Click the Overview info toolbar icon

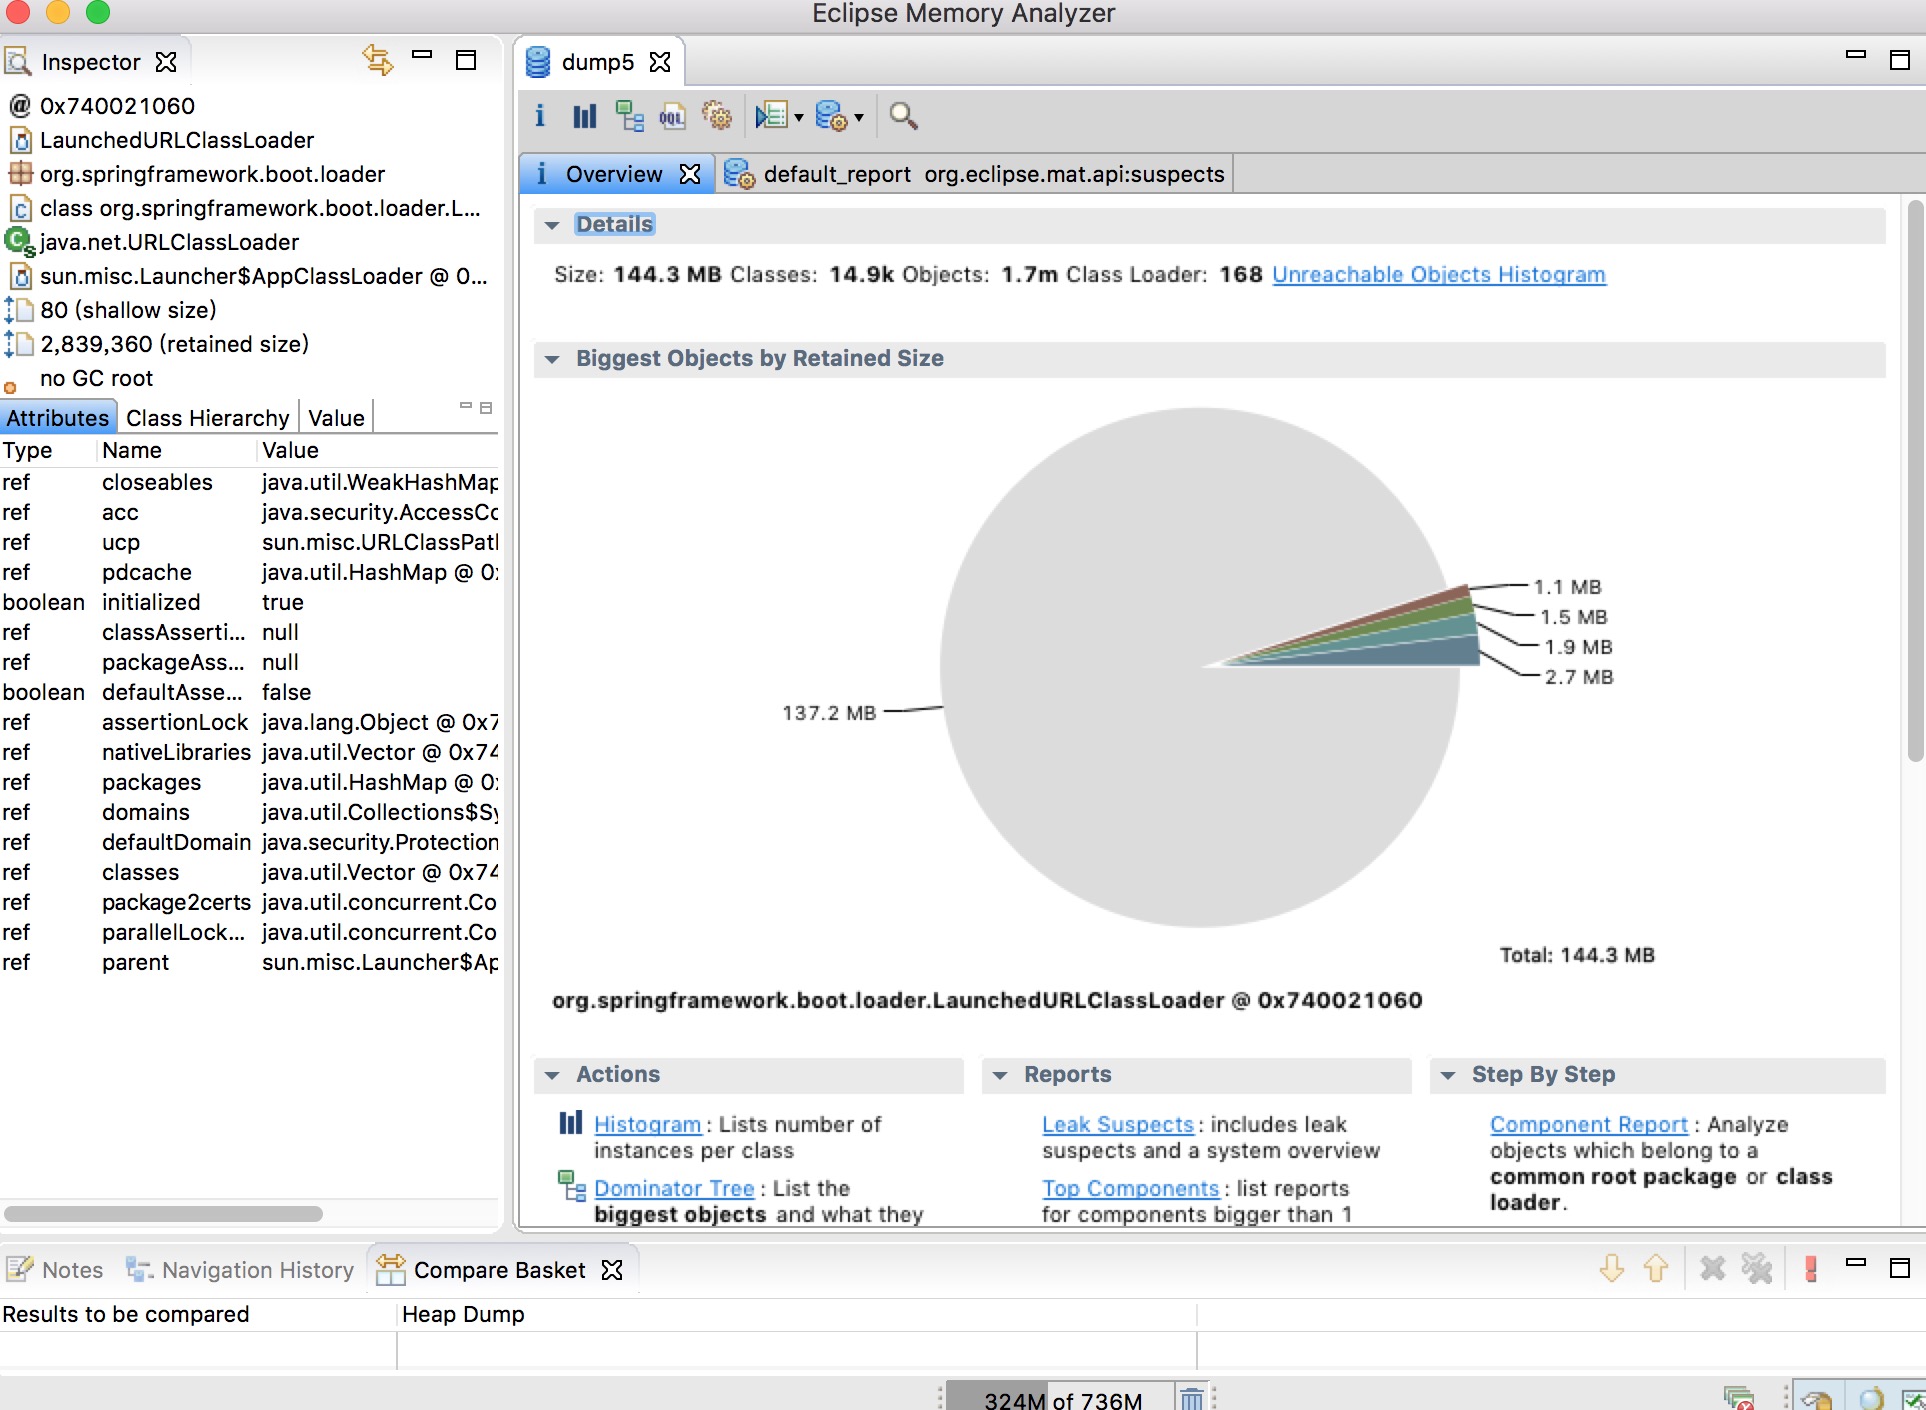540,117
